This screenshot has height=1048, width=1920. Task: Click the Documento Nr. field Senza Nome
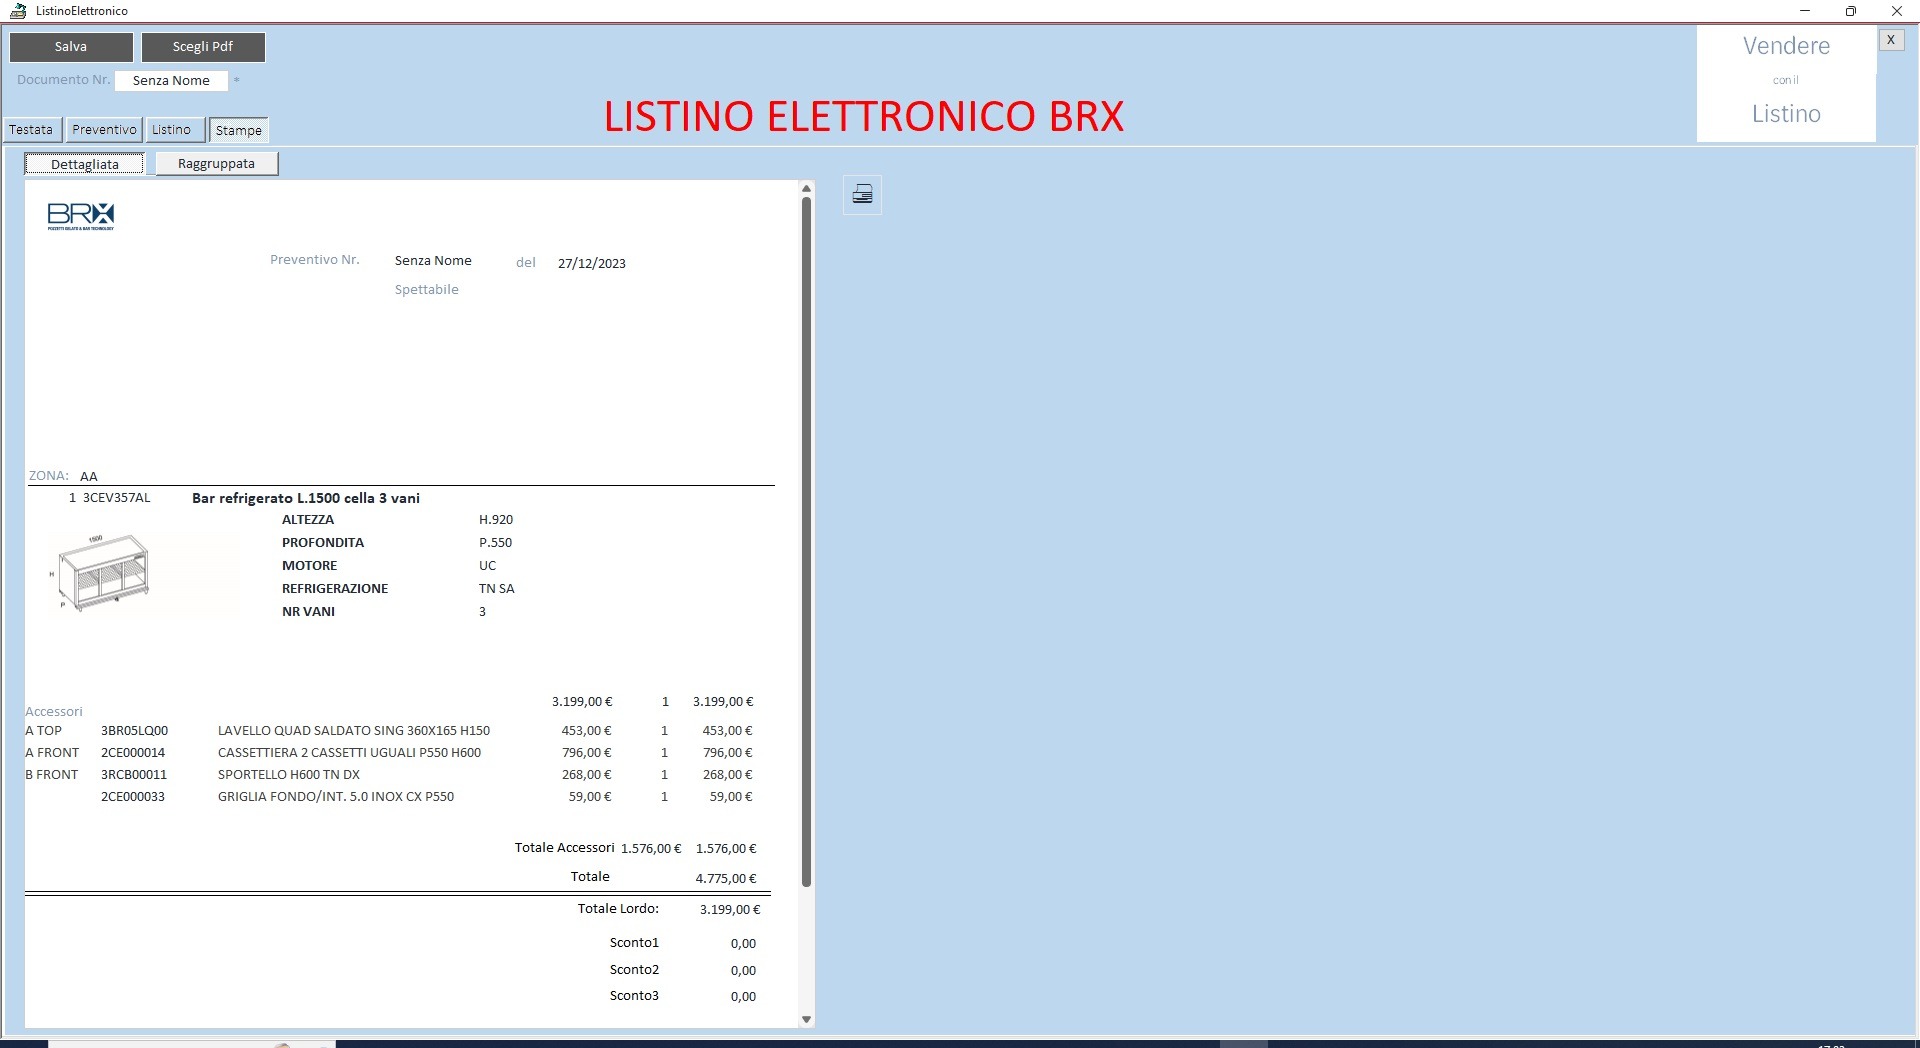coord(171,81)
